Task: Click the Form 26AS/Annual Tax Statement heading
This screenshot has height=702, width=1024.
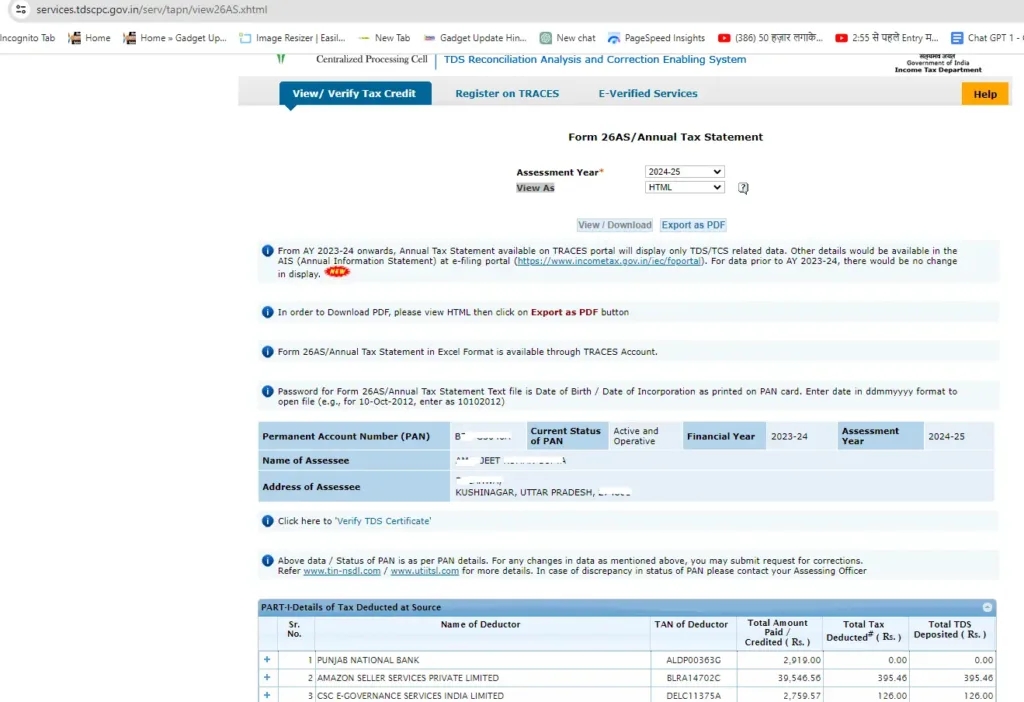Action: tap(665, 137)
